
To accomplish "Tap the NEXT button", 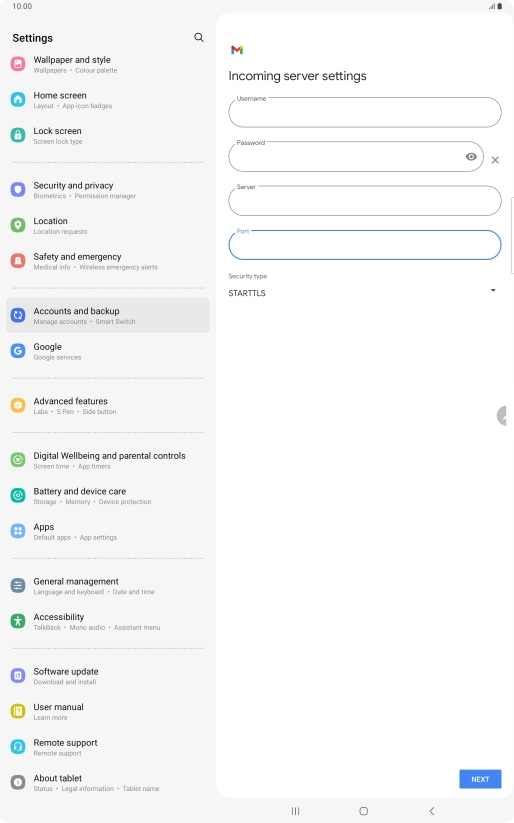I will [x=480, y=779].
